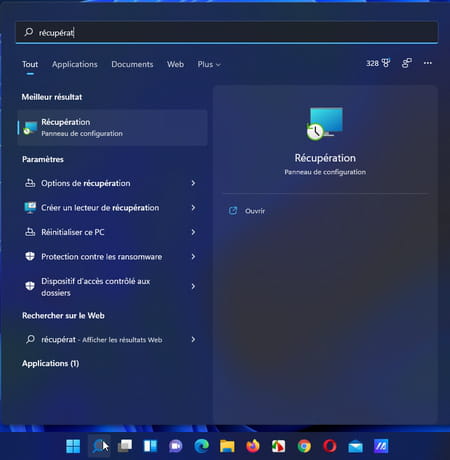This screenshot has width=450, height=460.
Task: Launch Microsoft Edge from the taskbar
Action: coord(202,446)
